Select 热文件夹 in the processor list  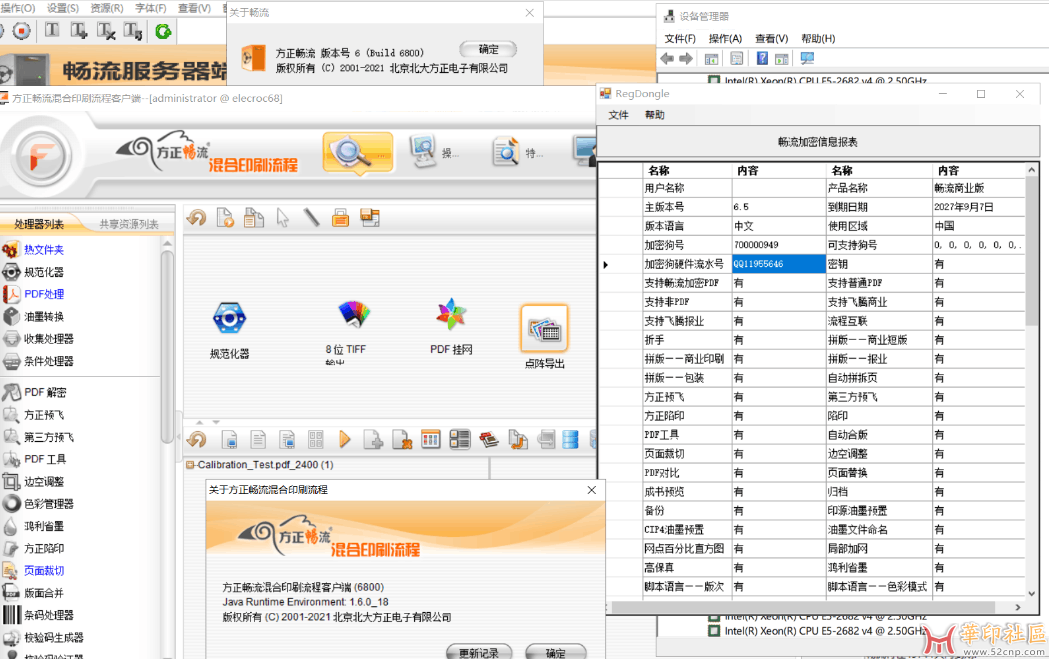43,250
